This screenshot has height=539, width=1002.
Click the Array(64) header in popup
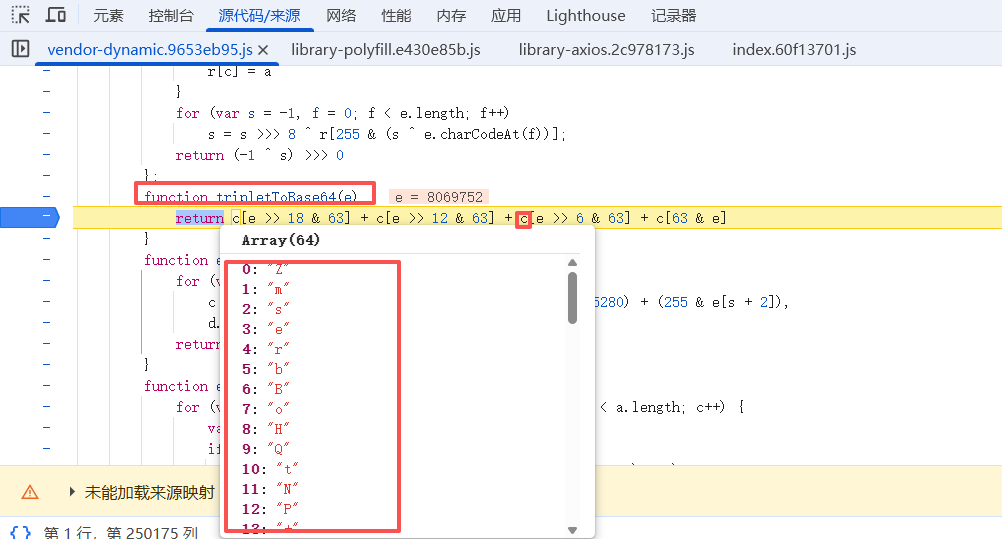click(280, 241)
